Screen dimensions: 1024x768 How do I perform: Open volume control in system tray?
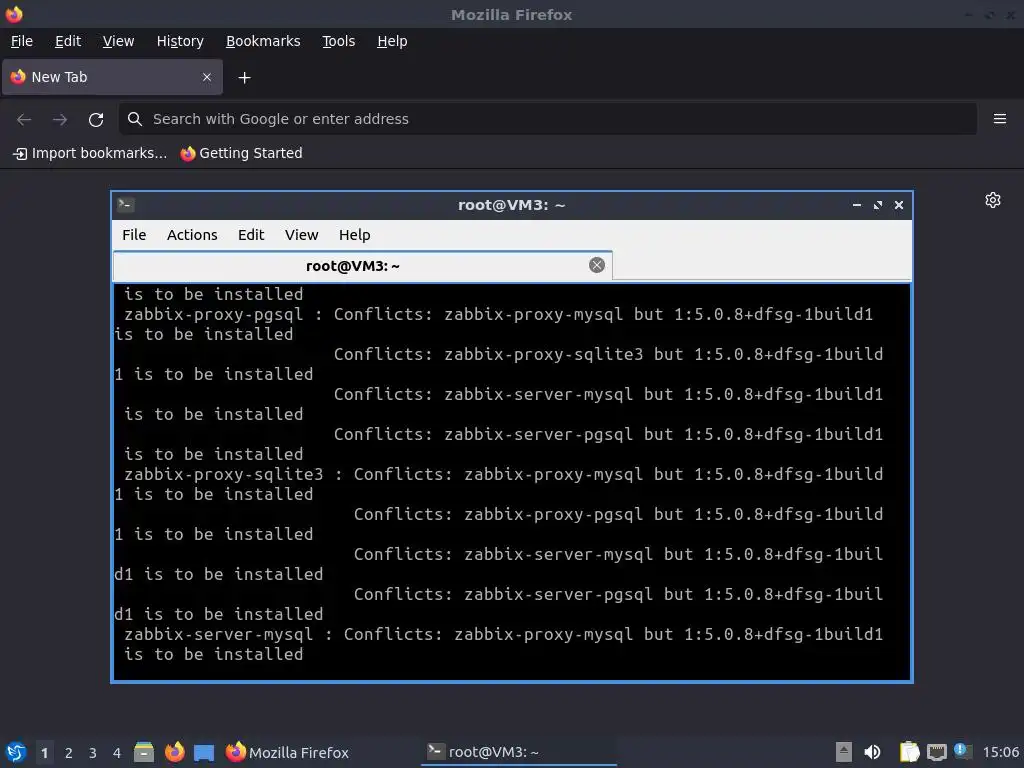[x=872, y=752]
